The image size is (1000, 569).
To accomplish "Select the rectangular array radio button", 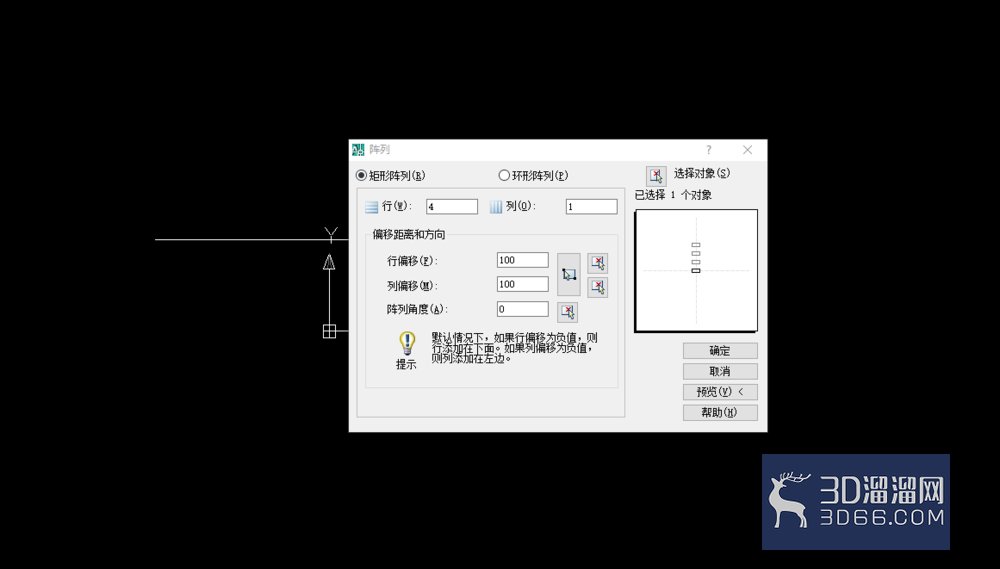I will (361, 175).
